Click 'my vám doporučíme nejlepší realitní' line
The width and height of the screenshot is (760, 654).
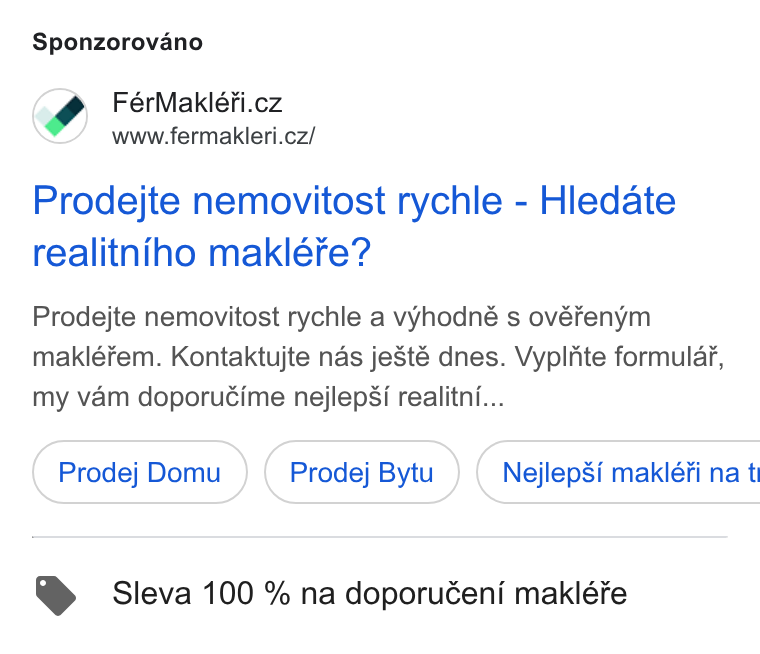tap(269, 398)
